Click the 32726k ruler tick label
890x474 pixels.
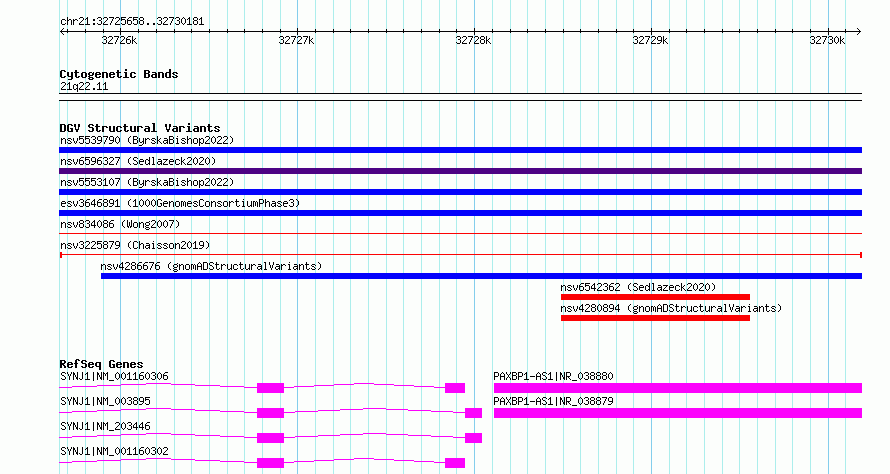click(x=119, y=40)
